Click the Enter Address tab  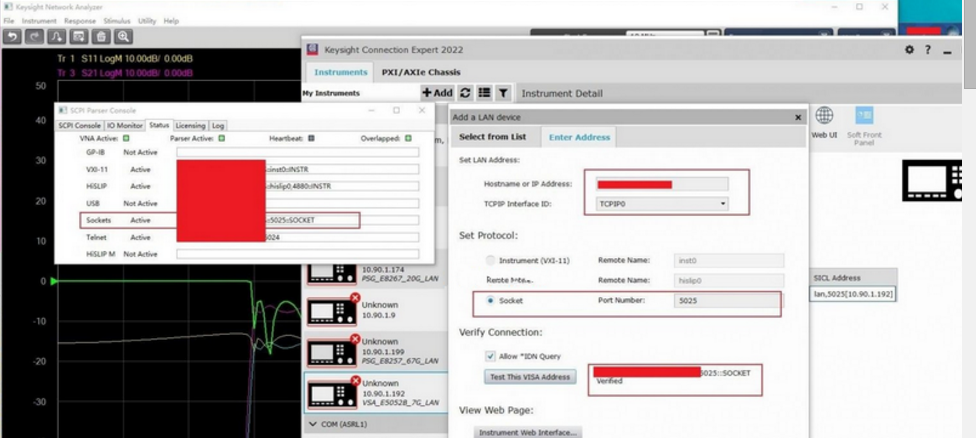pyautogui.click(x=579, y=137)
